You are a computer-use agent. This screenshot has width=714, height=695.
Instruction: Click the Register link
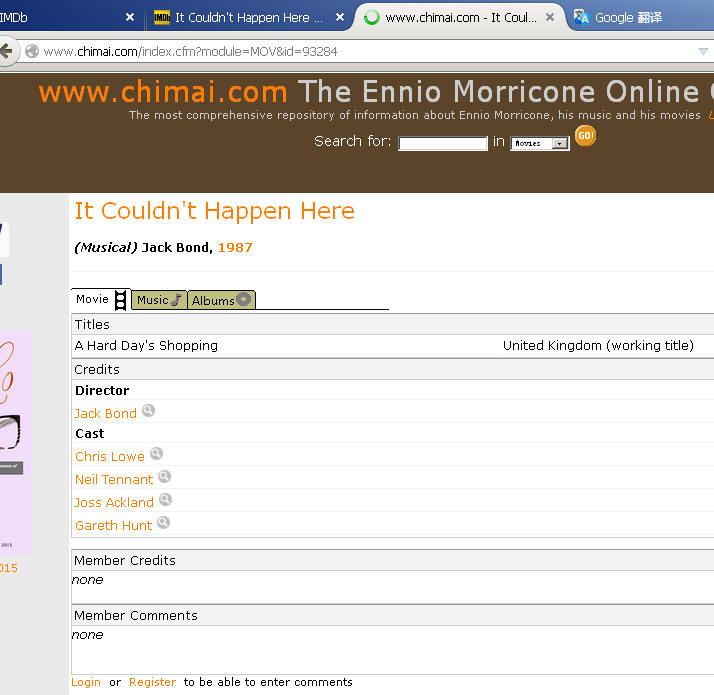(153, 682)
